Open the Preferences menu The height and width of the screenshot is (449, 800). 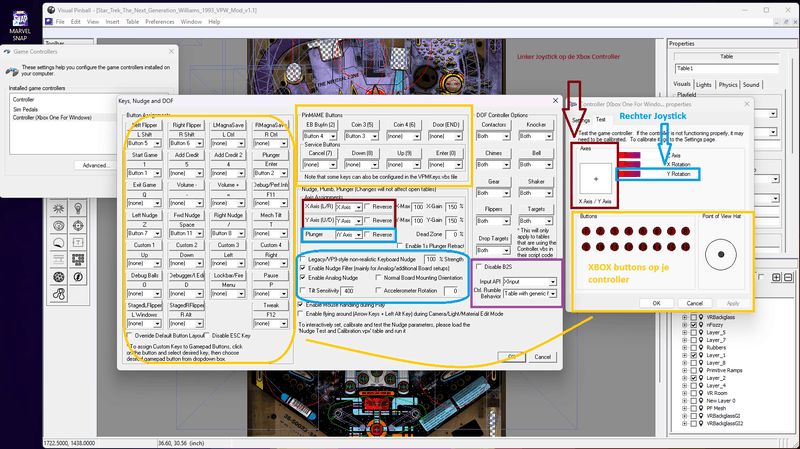(160, 22)
